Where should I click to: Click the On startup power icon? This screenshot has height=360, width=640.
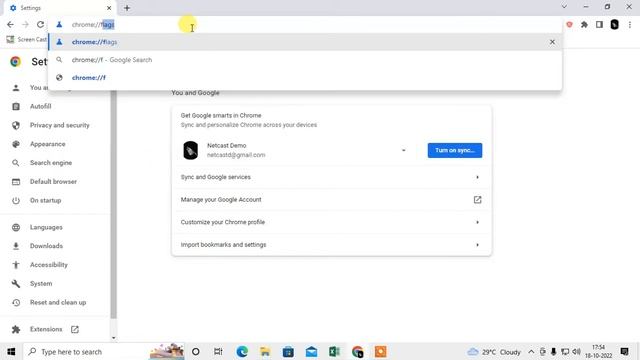coord(16,200)
